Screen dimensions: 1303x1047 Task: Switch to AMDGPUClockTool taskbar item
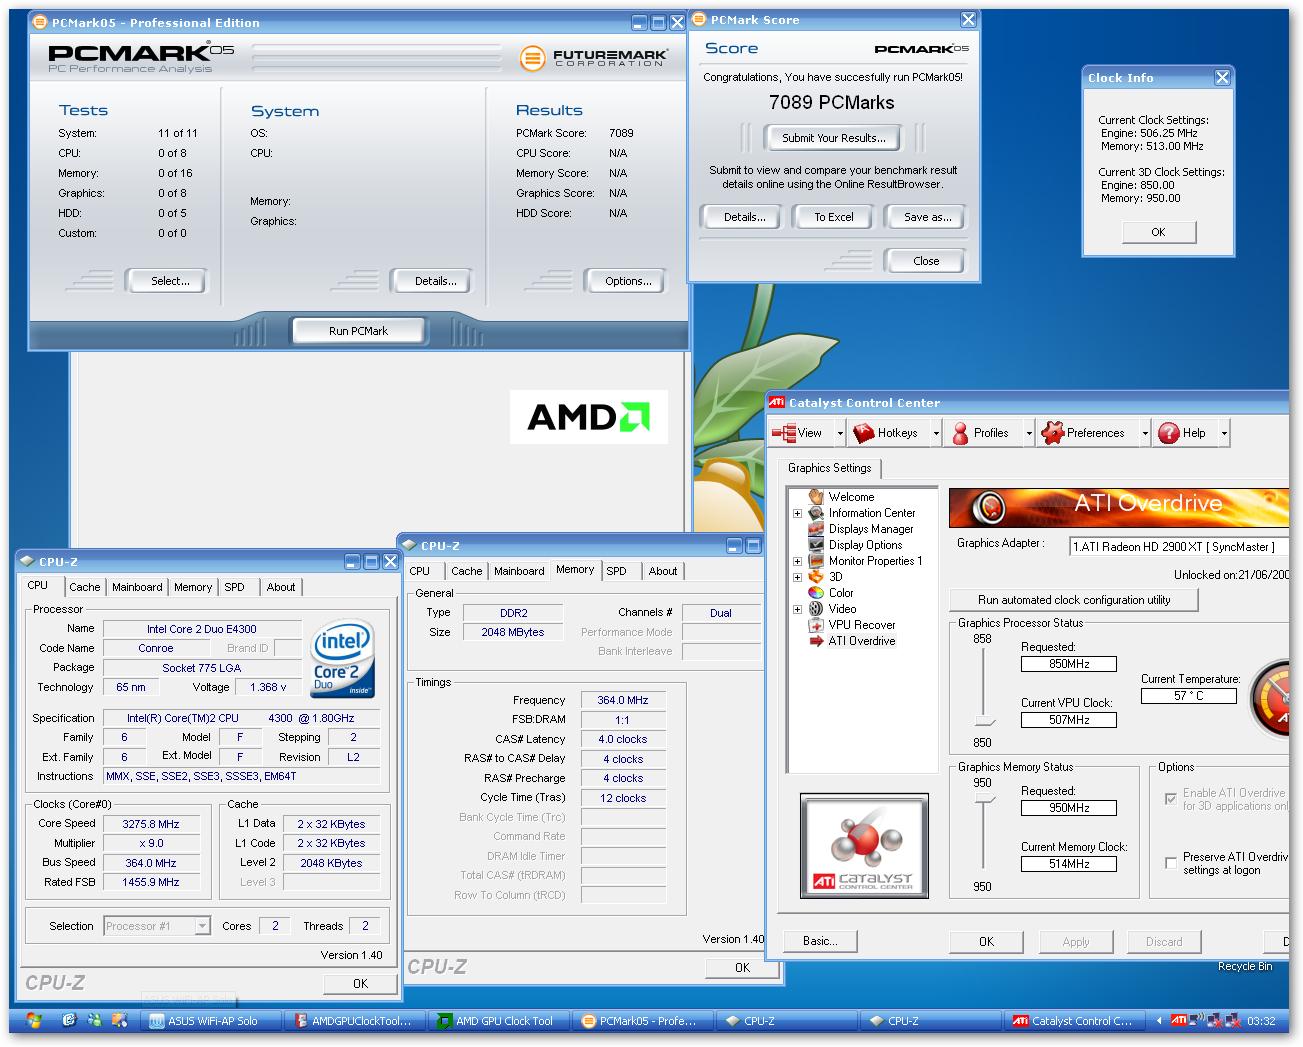click(x=357, y=1021)
